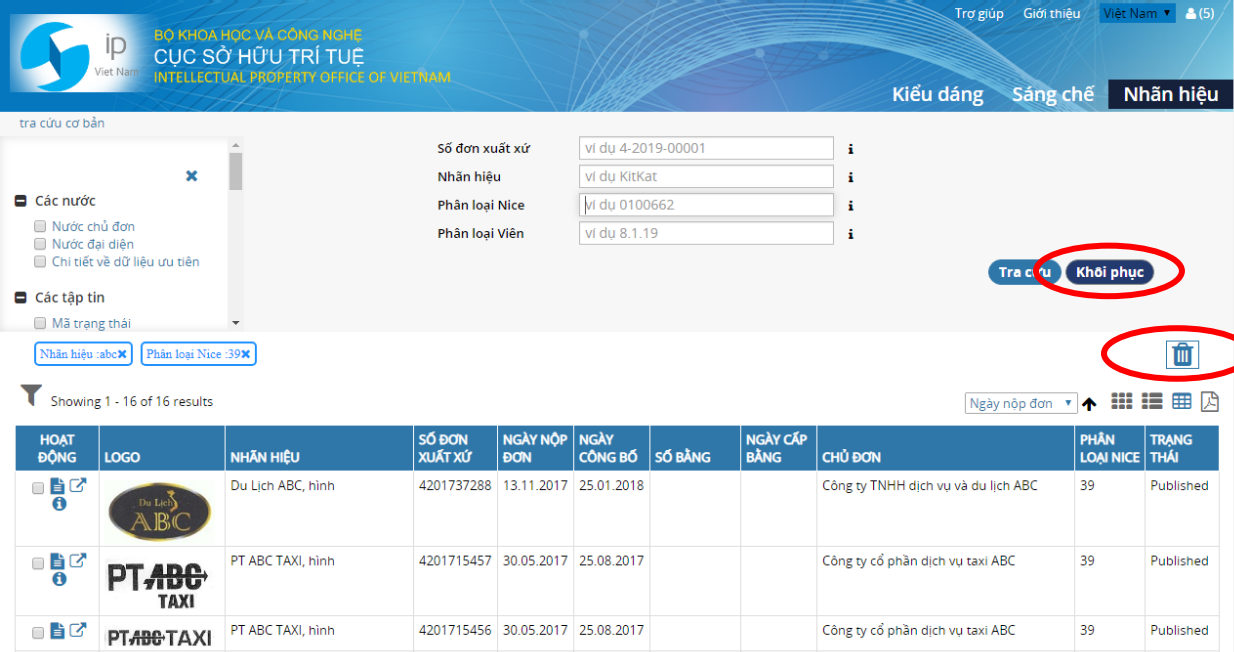Open external link icon for Du Lịch ABC row
This screenshot has height=652, width=1234.
pyautogui.click(x=77, y=486)
